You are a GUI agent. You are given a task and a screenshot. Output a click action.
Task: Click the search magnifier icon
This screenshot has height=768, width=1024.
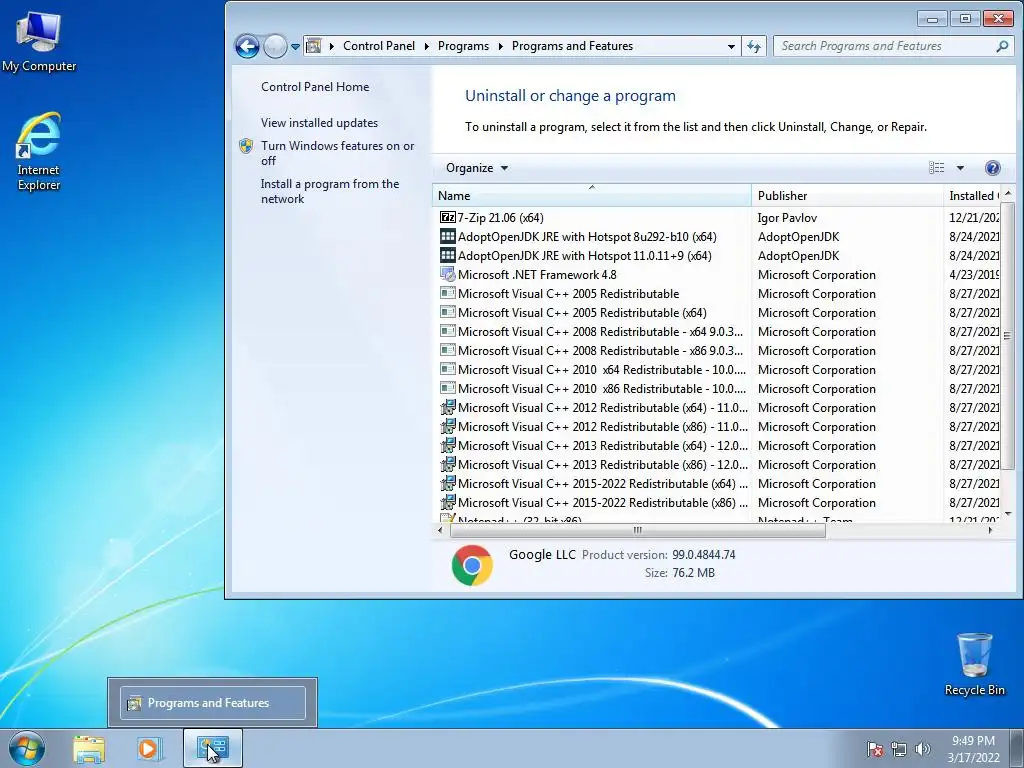coord(1002,46)
